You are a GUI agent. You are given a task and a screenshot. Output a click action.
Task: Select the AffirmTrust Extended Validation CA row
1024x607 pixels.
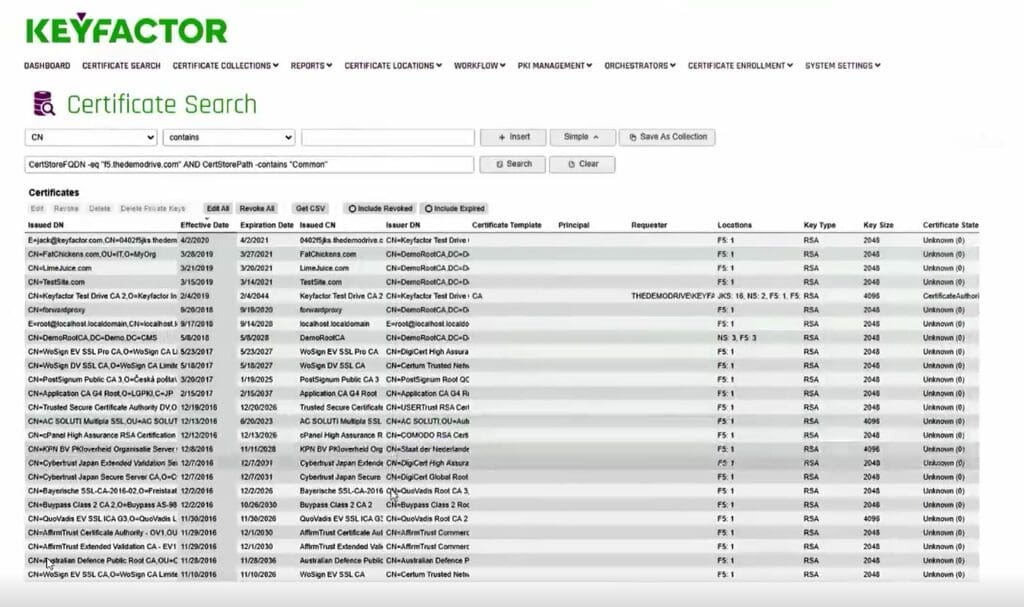tap(502, 546)
